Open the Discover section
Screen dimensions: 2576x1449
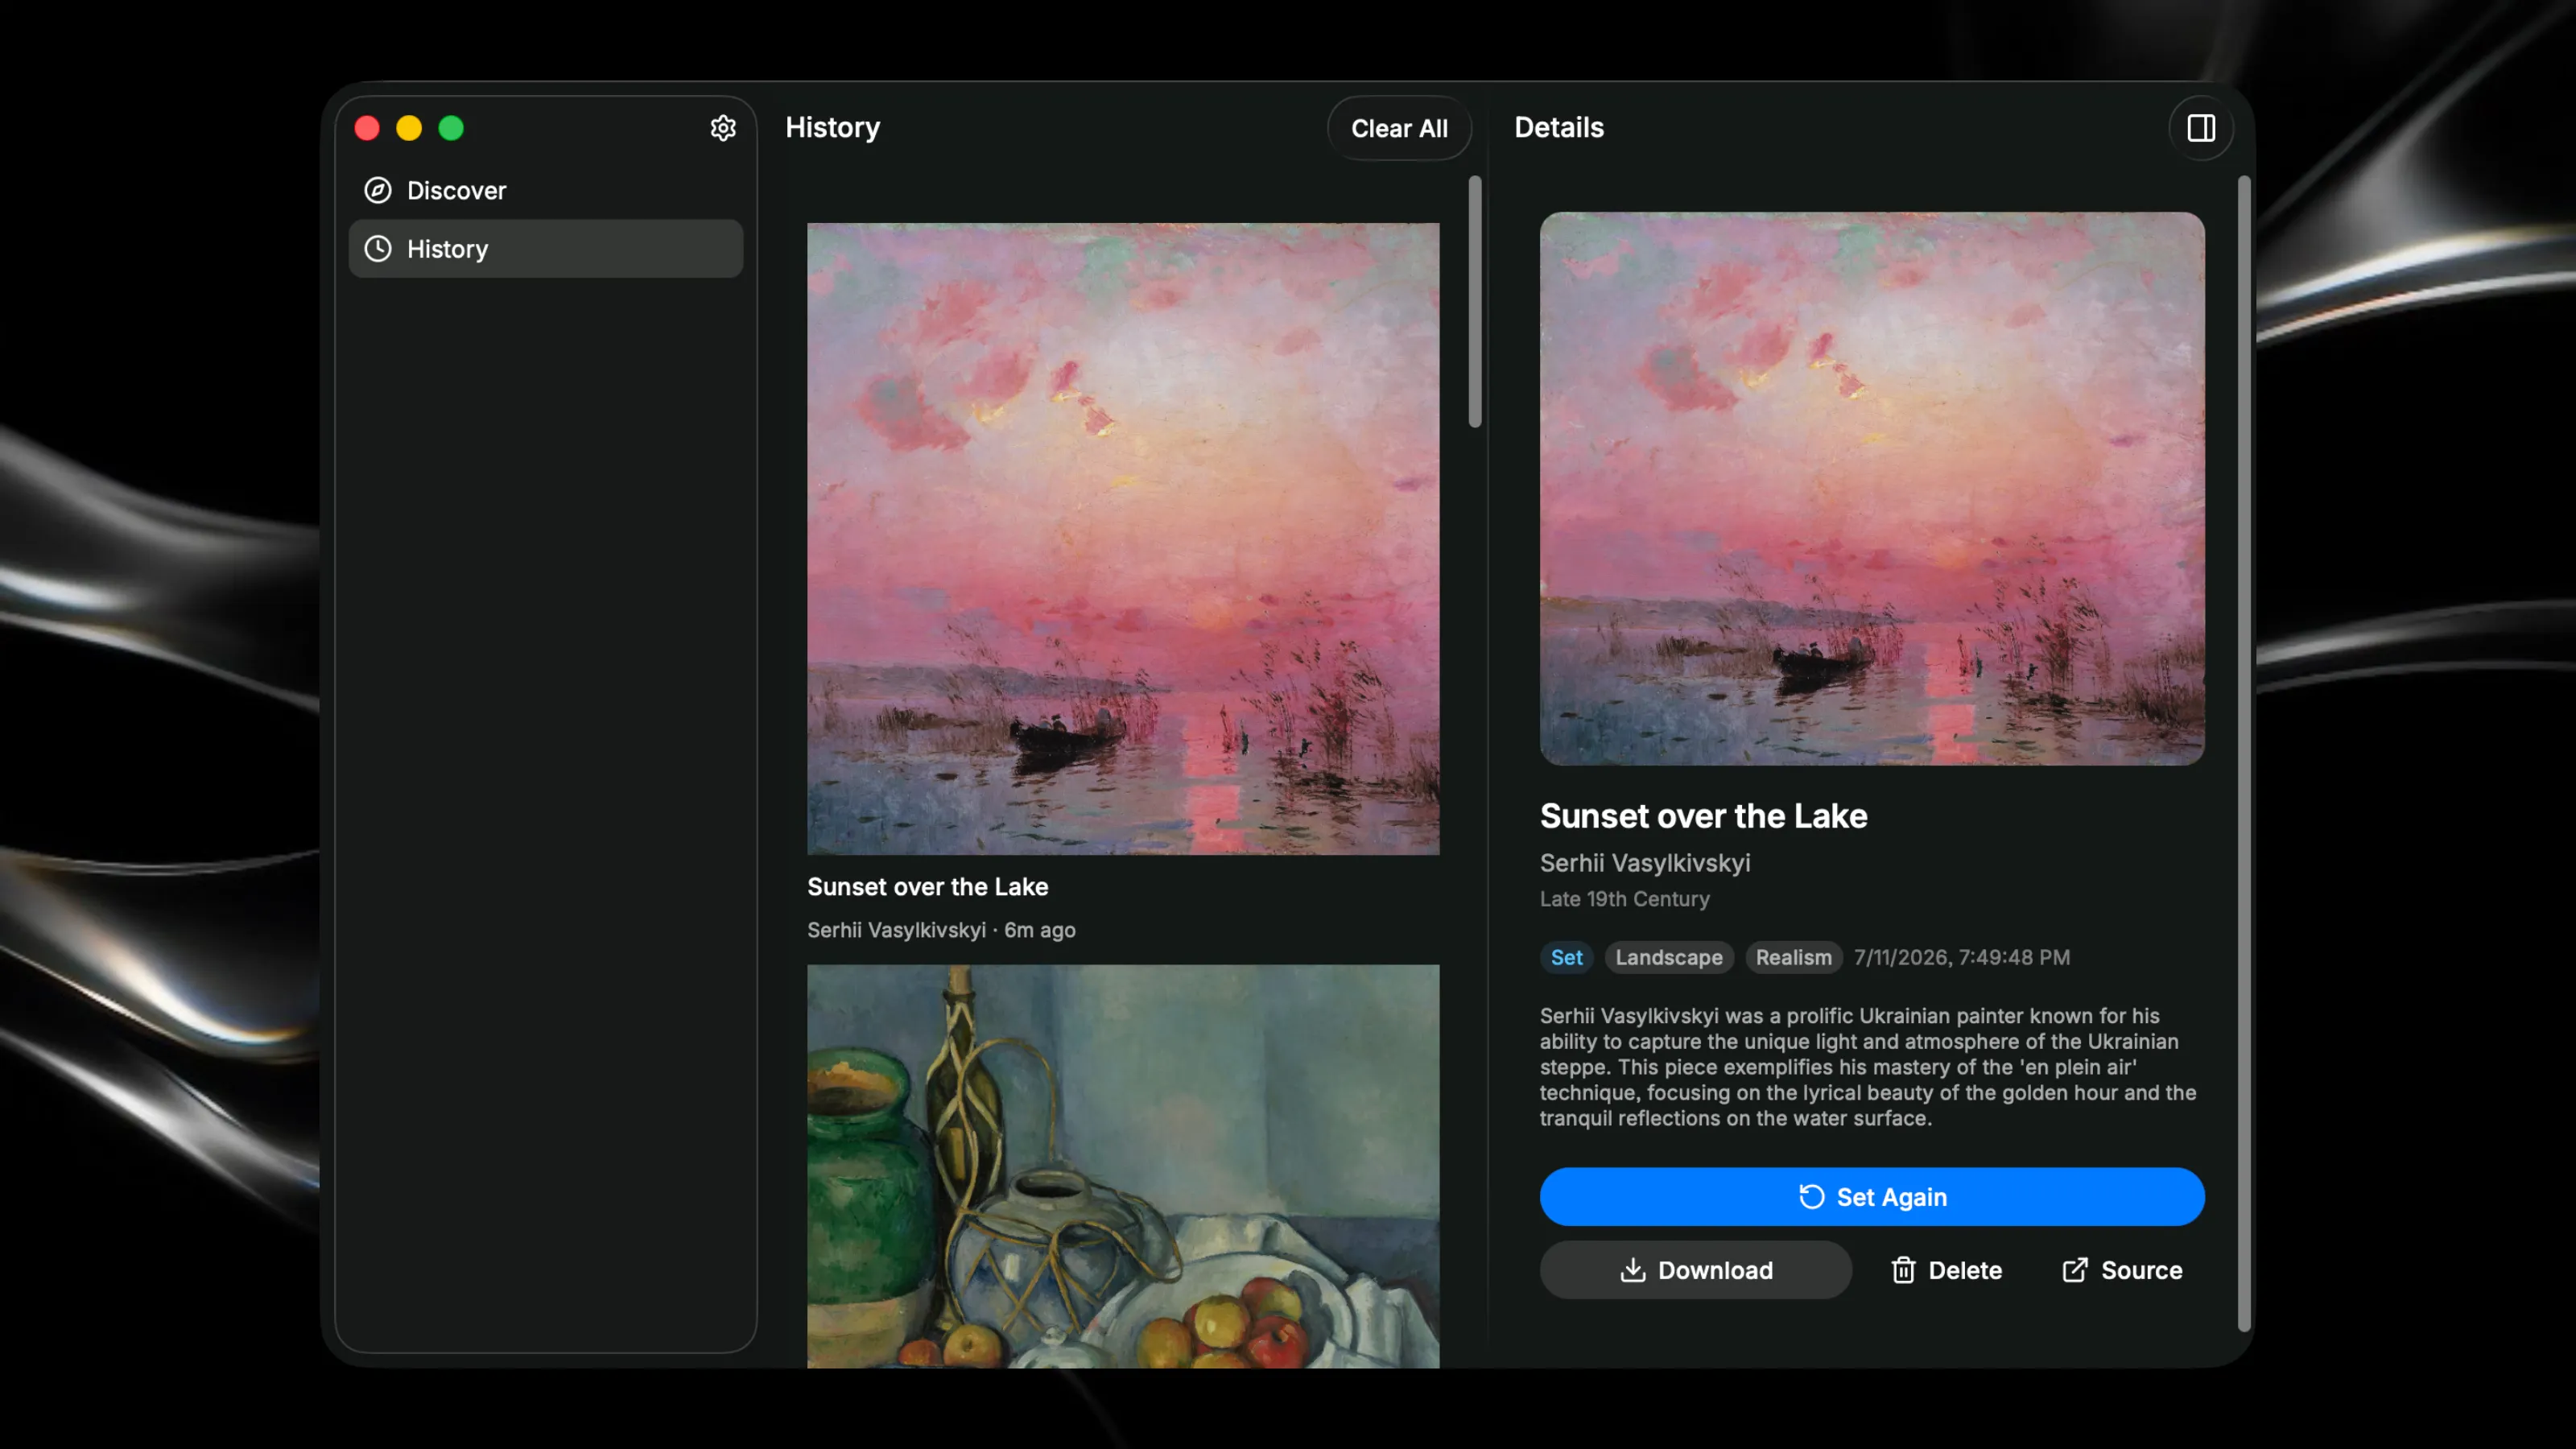tap(546, 190)
